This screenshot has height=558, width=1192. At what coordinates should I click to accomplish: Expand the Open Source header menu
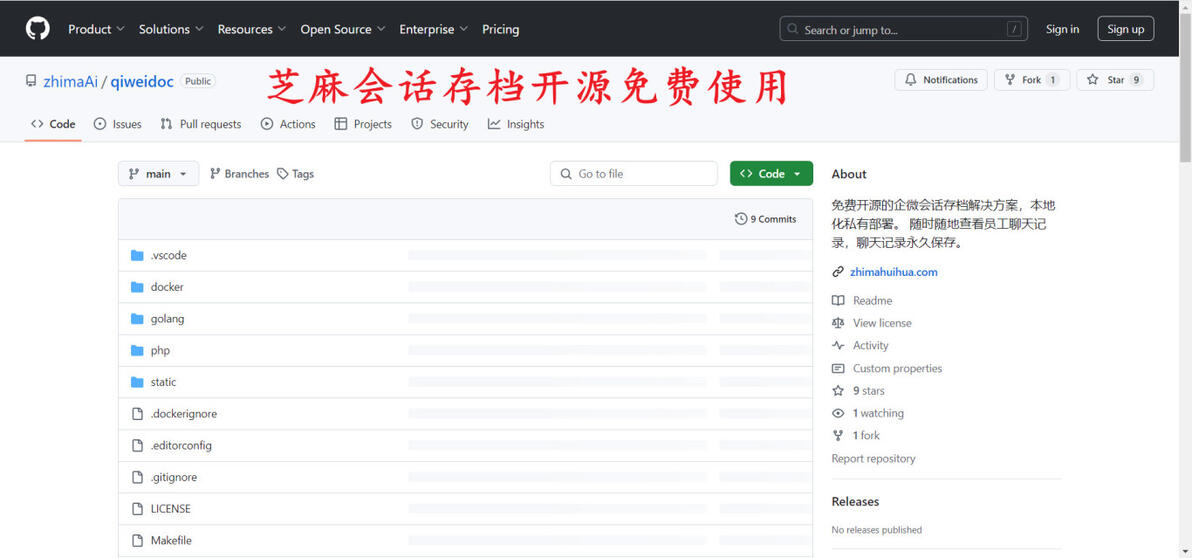coord(343,29)
